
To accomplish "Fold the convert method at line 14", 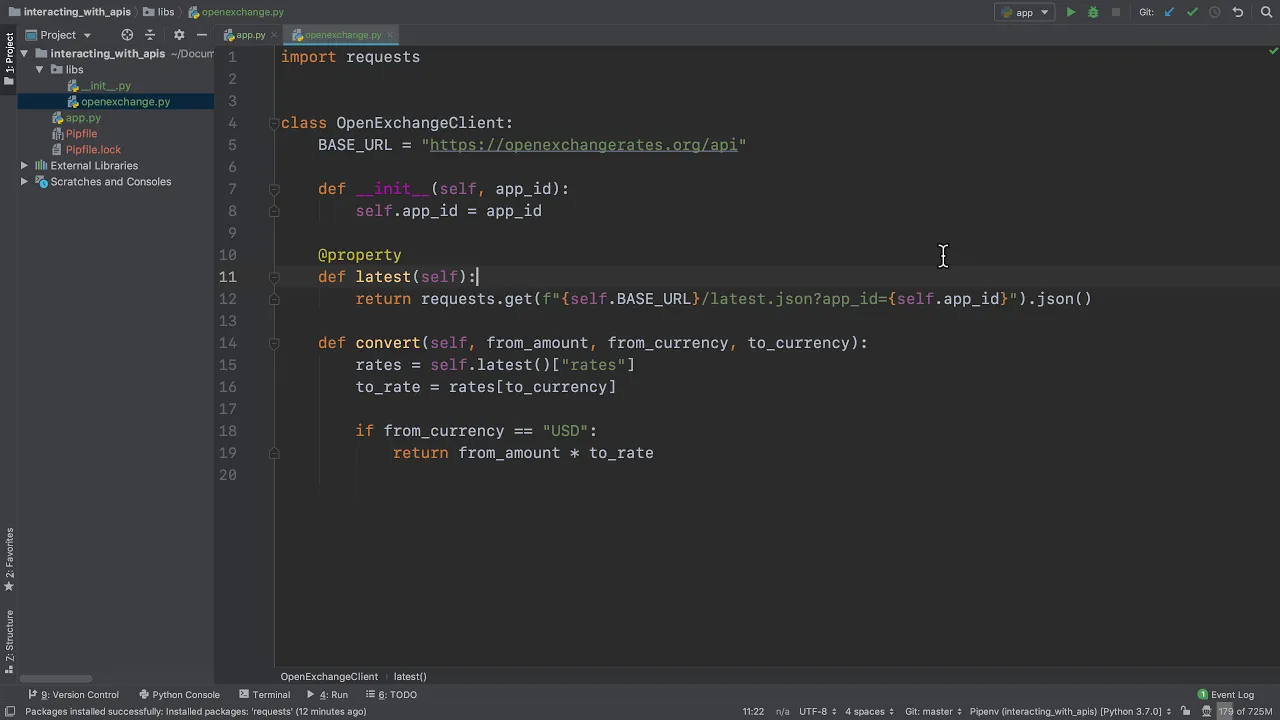I will [x=273, y=343].
